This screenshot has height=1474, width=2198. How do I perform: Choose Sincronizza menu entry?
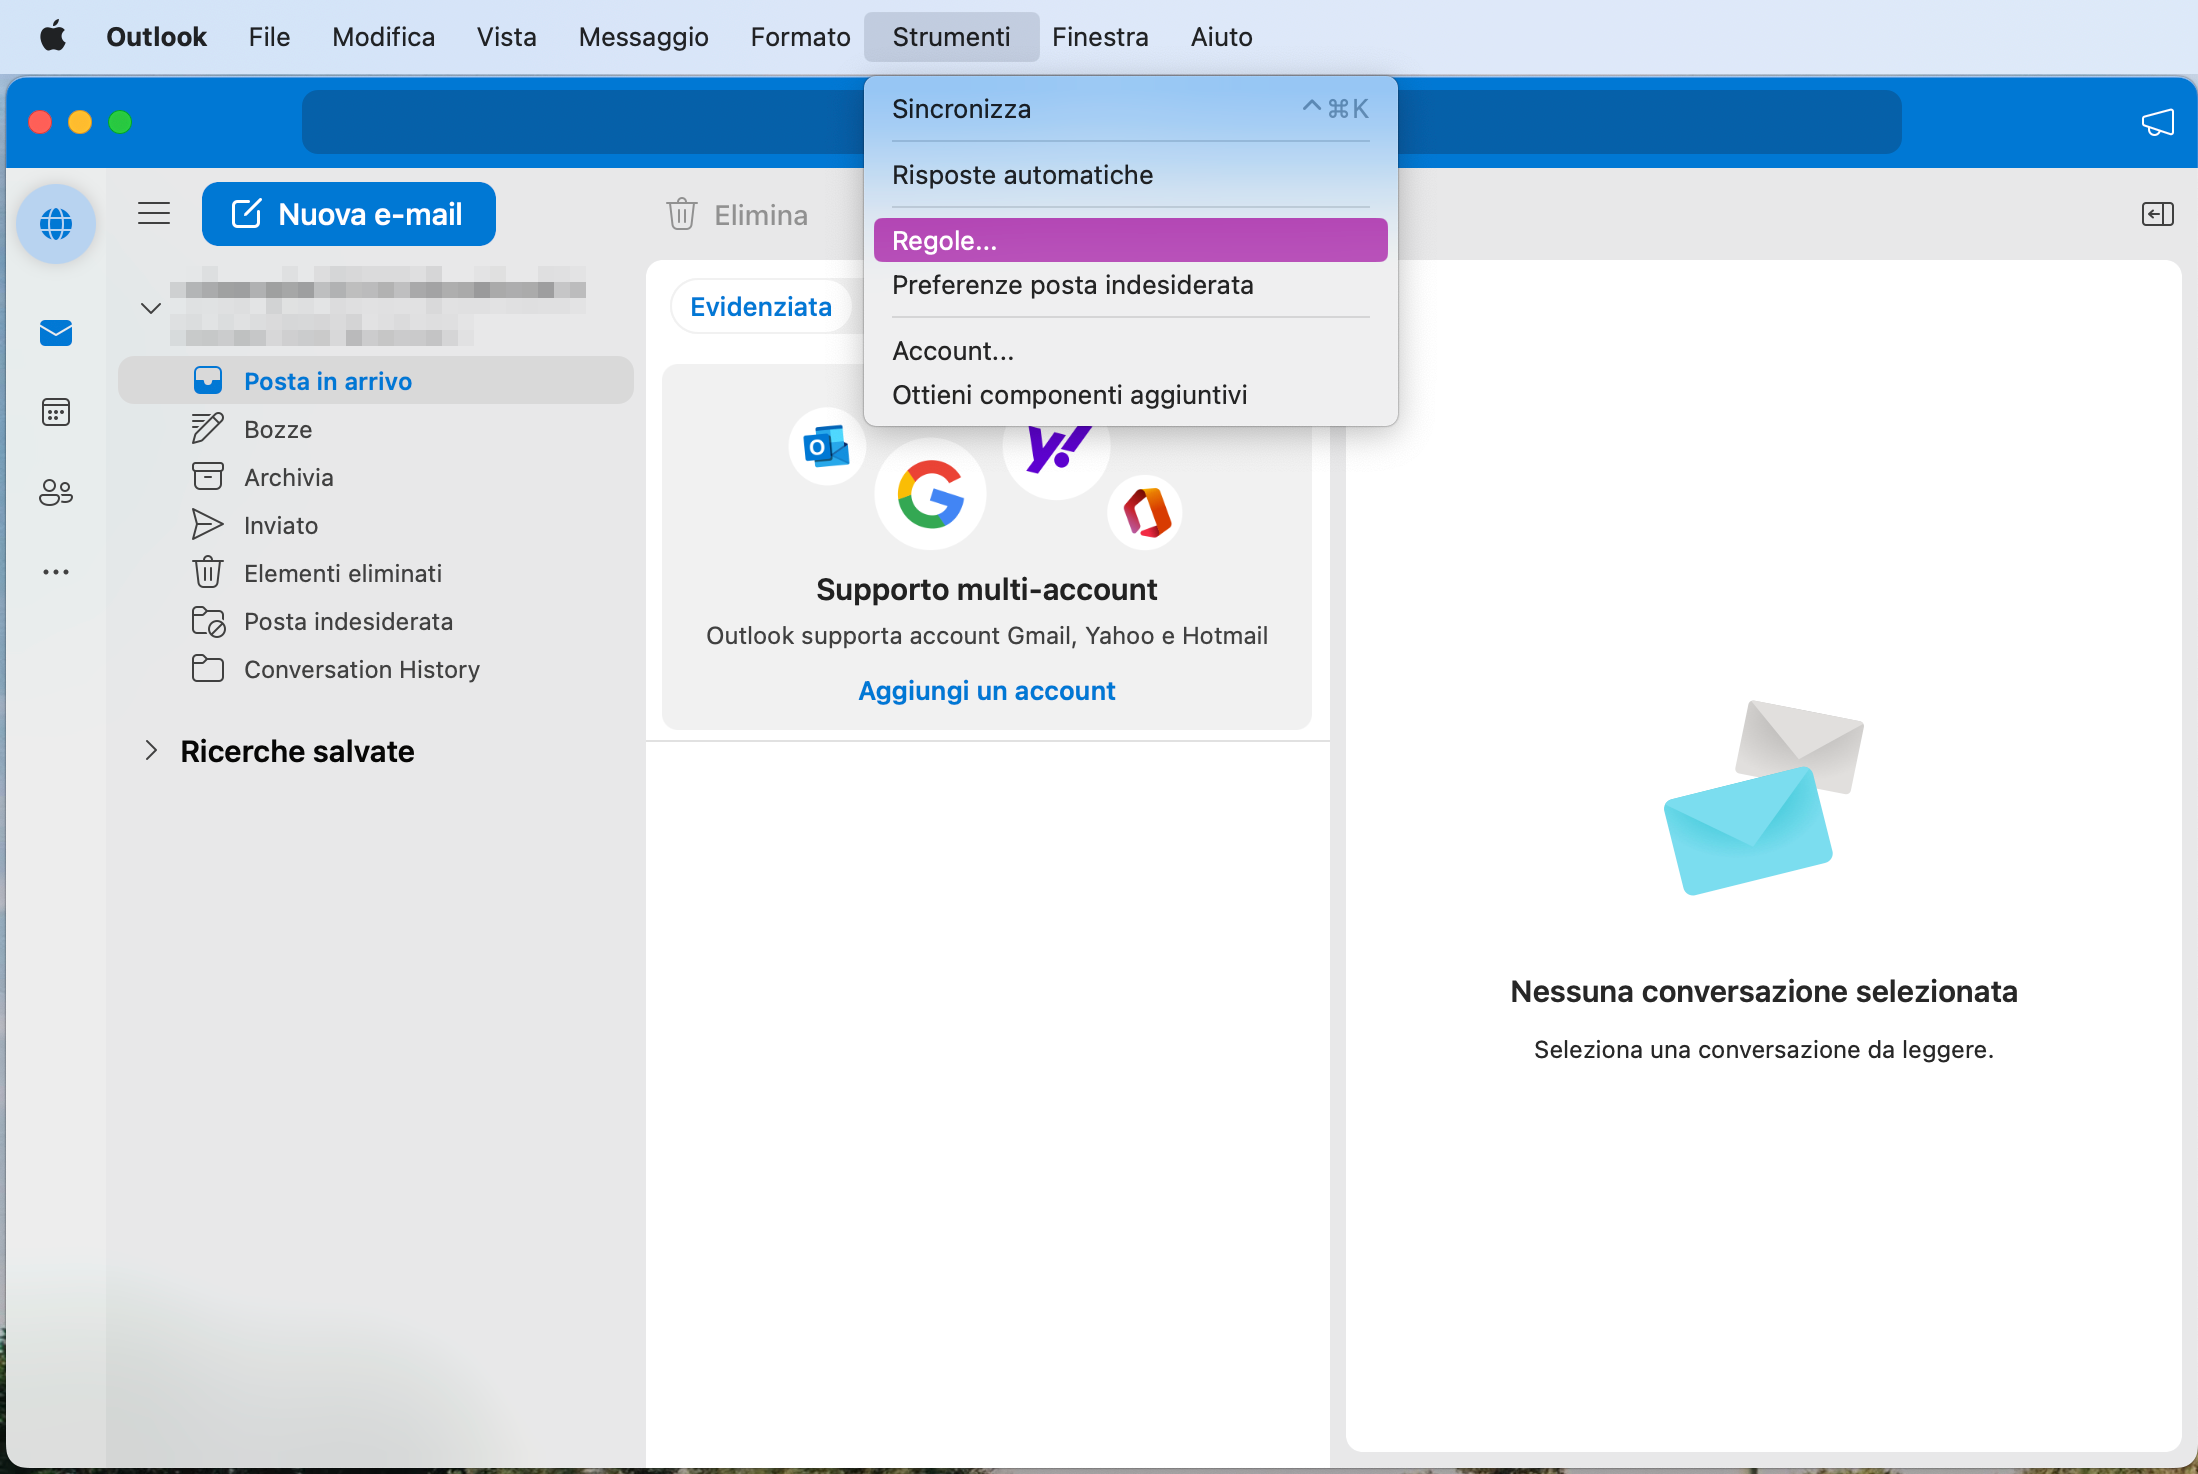pos(1130,109)
